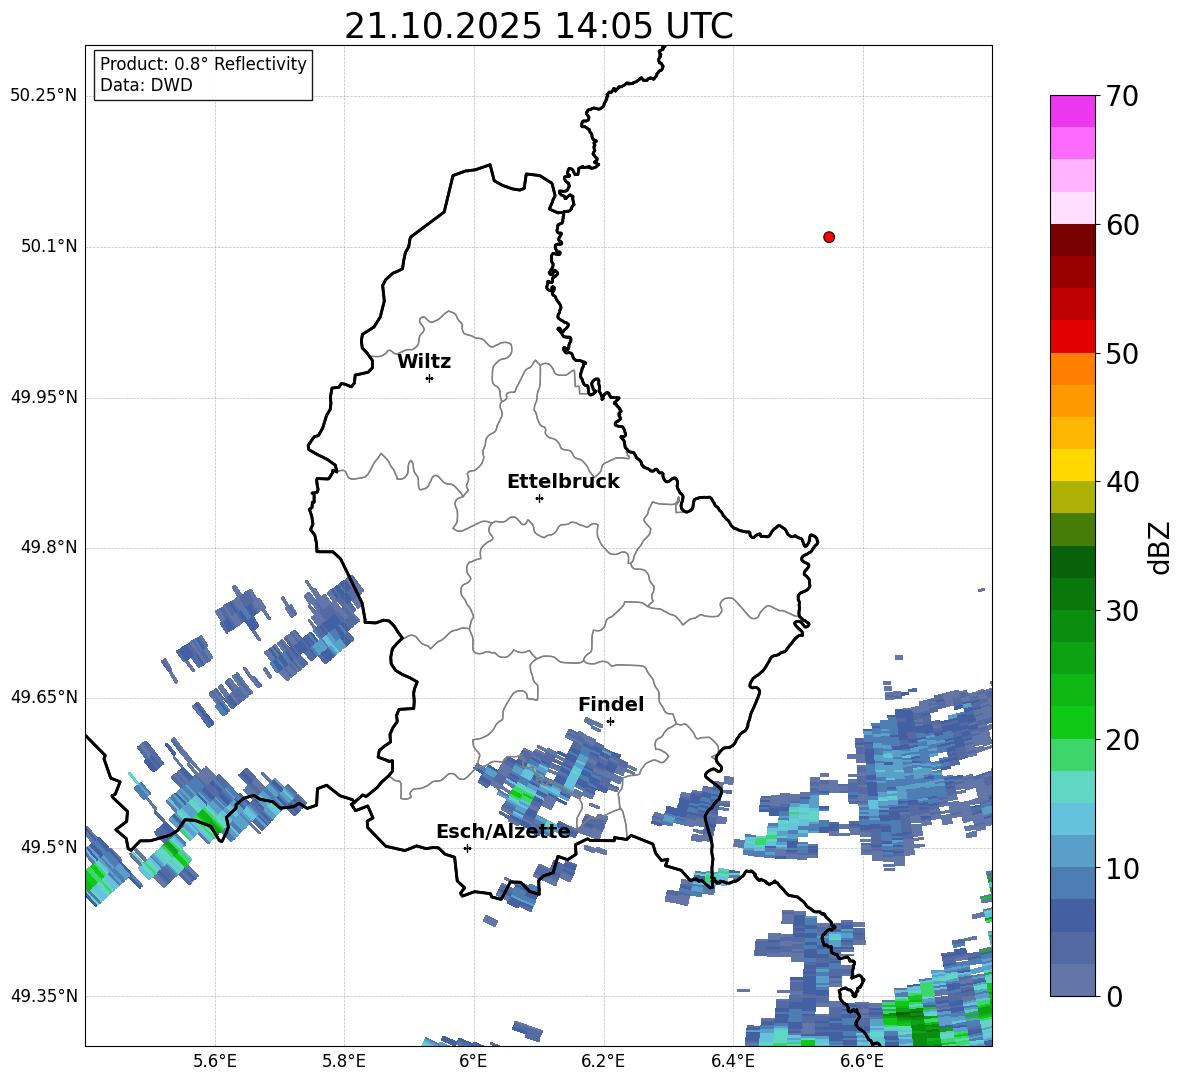
Task: Click the red radar site marker dot
Action: coord(828,237)
